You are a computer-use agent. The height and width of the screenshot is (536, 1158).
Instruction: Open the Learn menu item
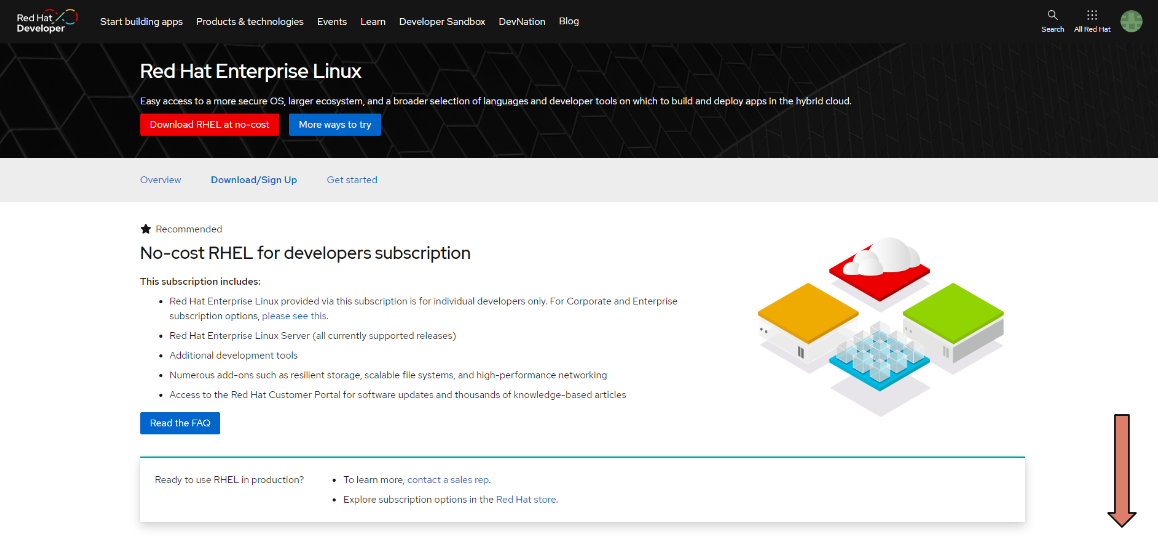click(x=373, y=21)
